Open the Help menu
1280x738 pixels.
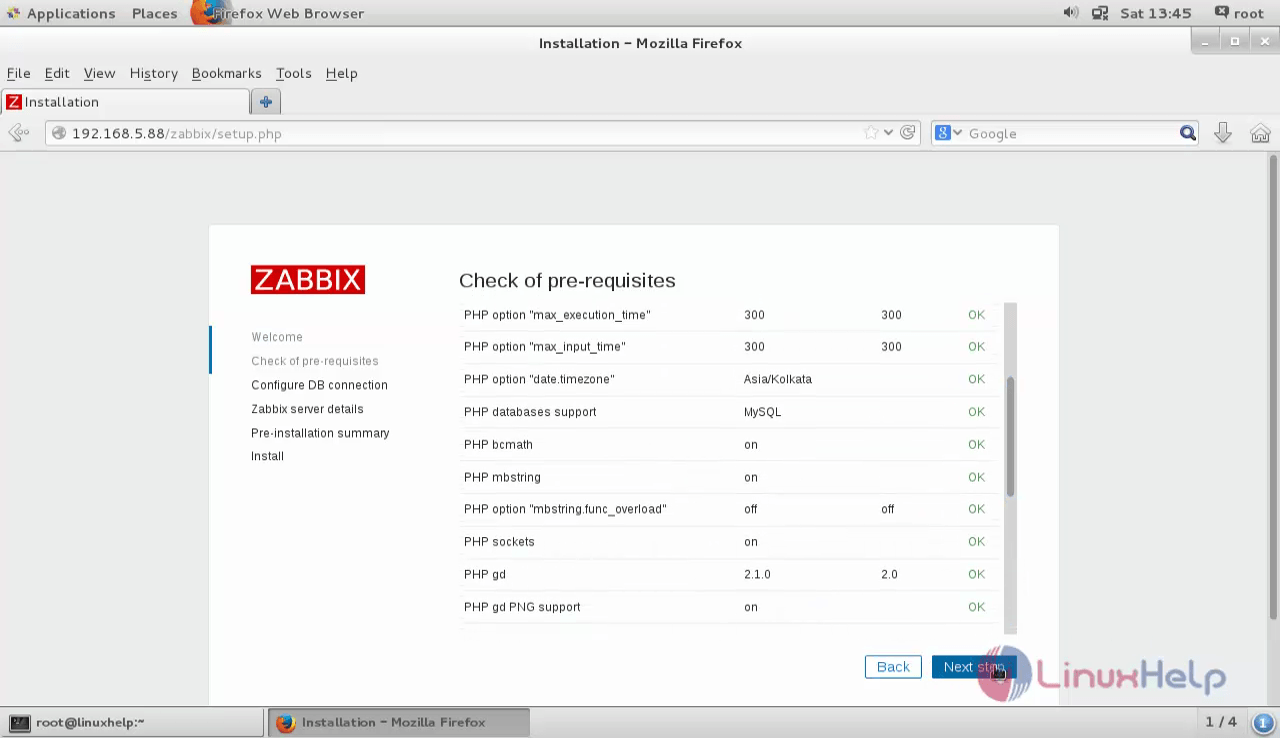point(341,73)
